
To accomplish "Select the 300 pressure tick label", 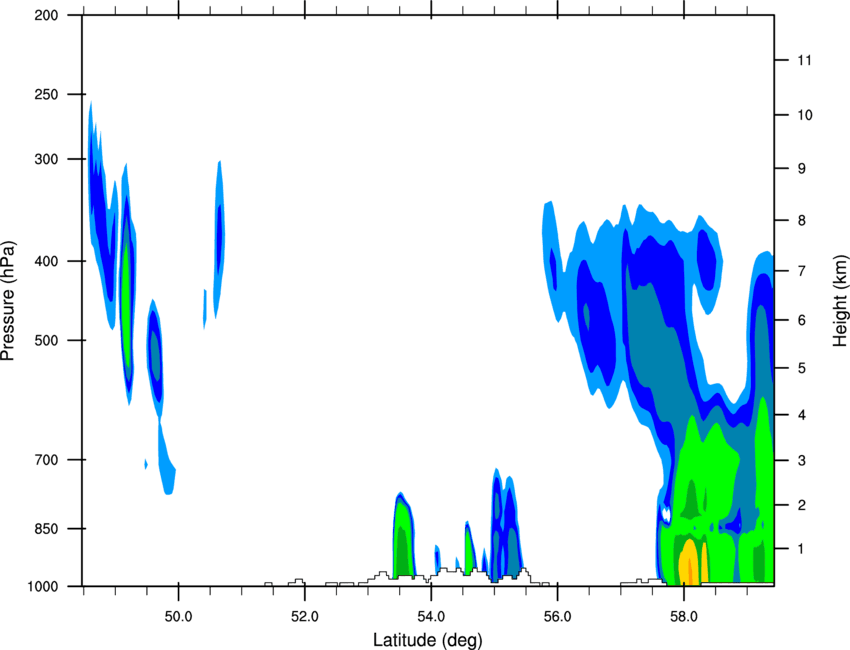I will point(46,159).
